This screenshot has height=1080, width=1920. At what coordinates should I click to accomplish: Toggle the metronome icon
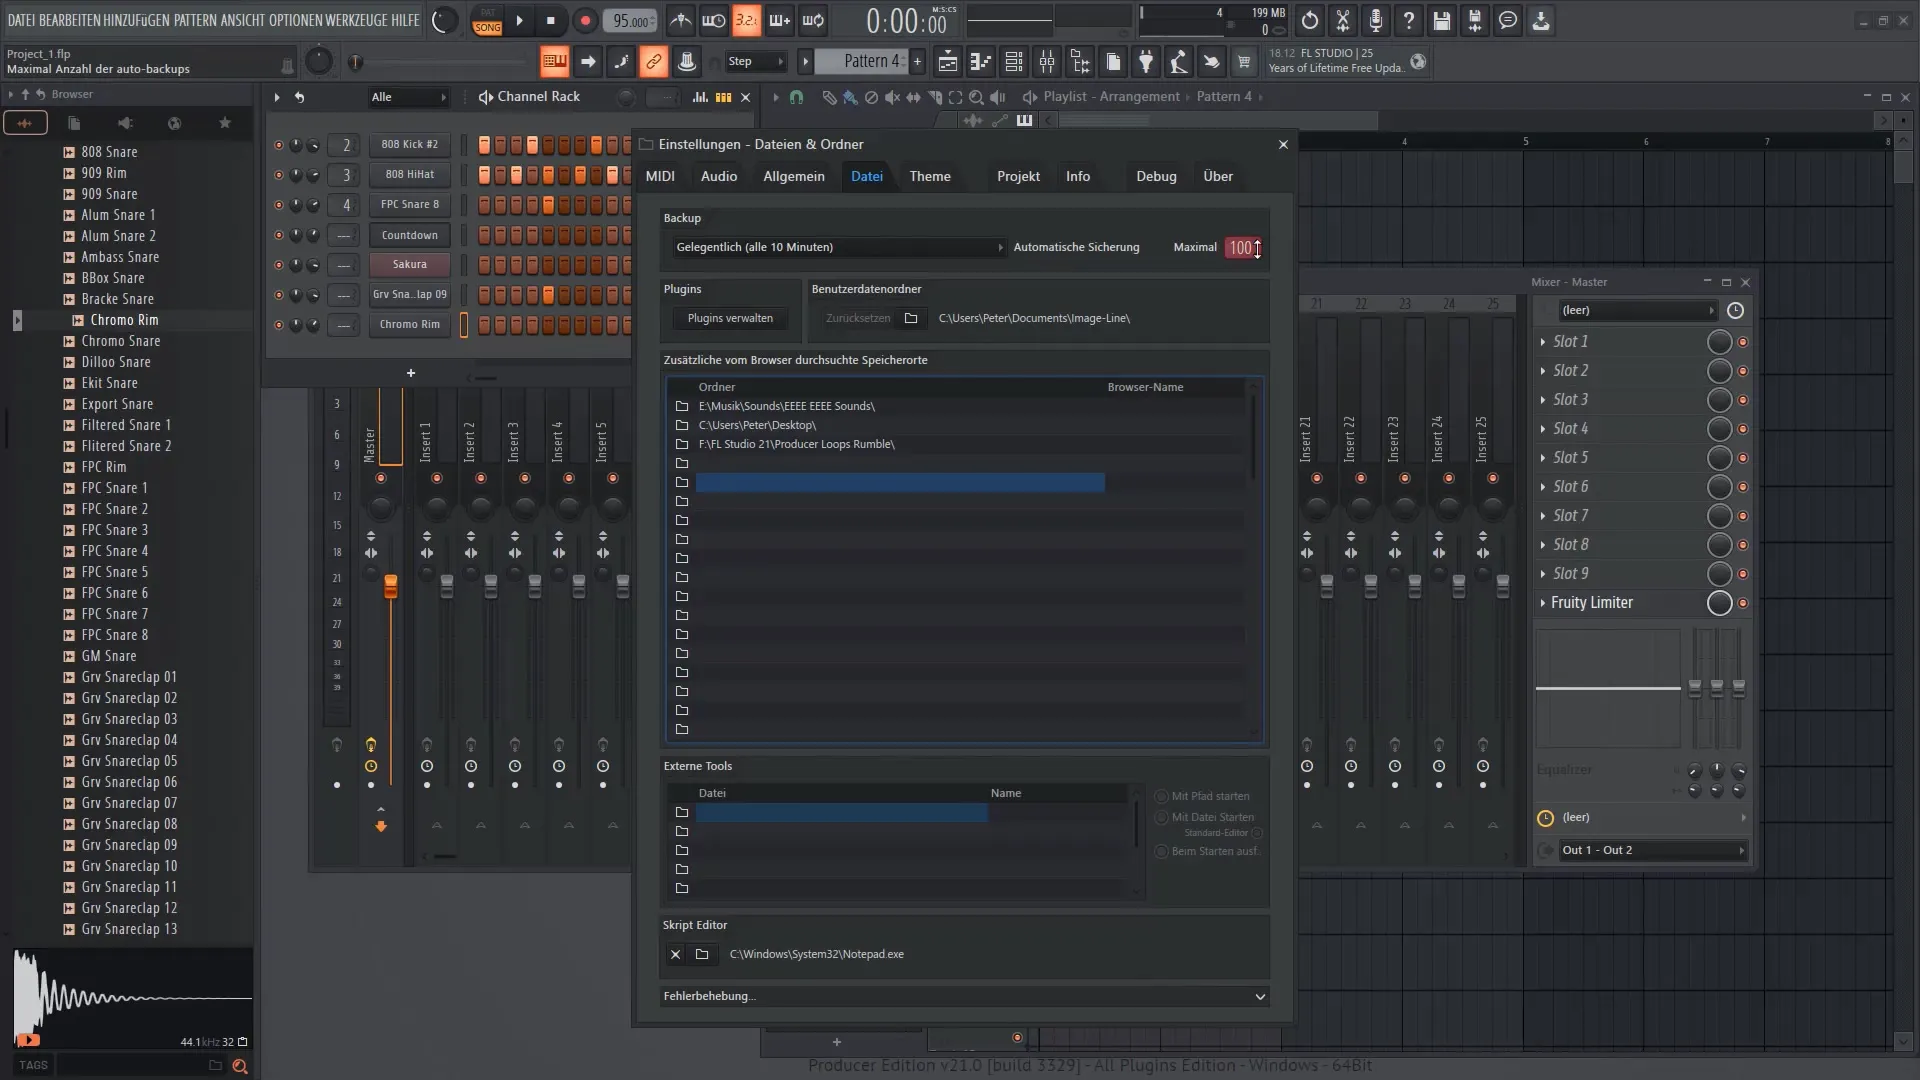click(680, 20)
